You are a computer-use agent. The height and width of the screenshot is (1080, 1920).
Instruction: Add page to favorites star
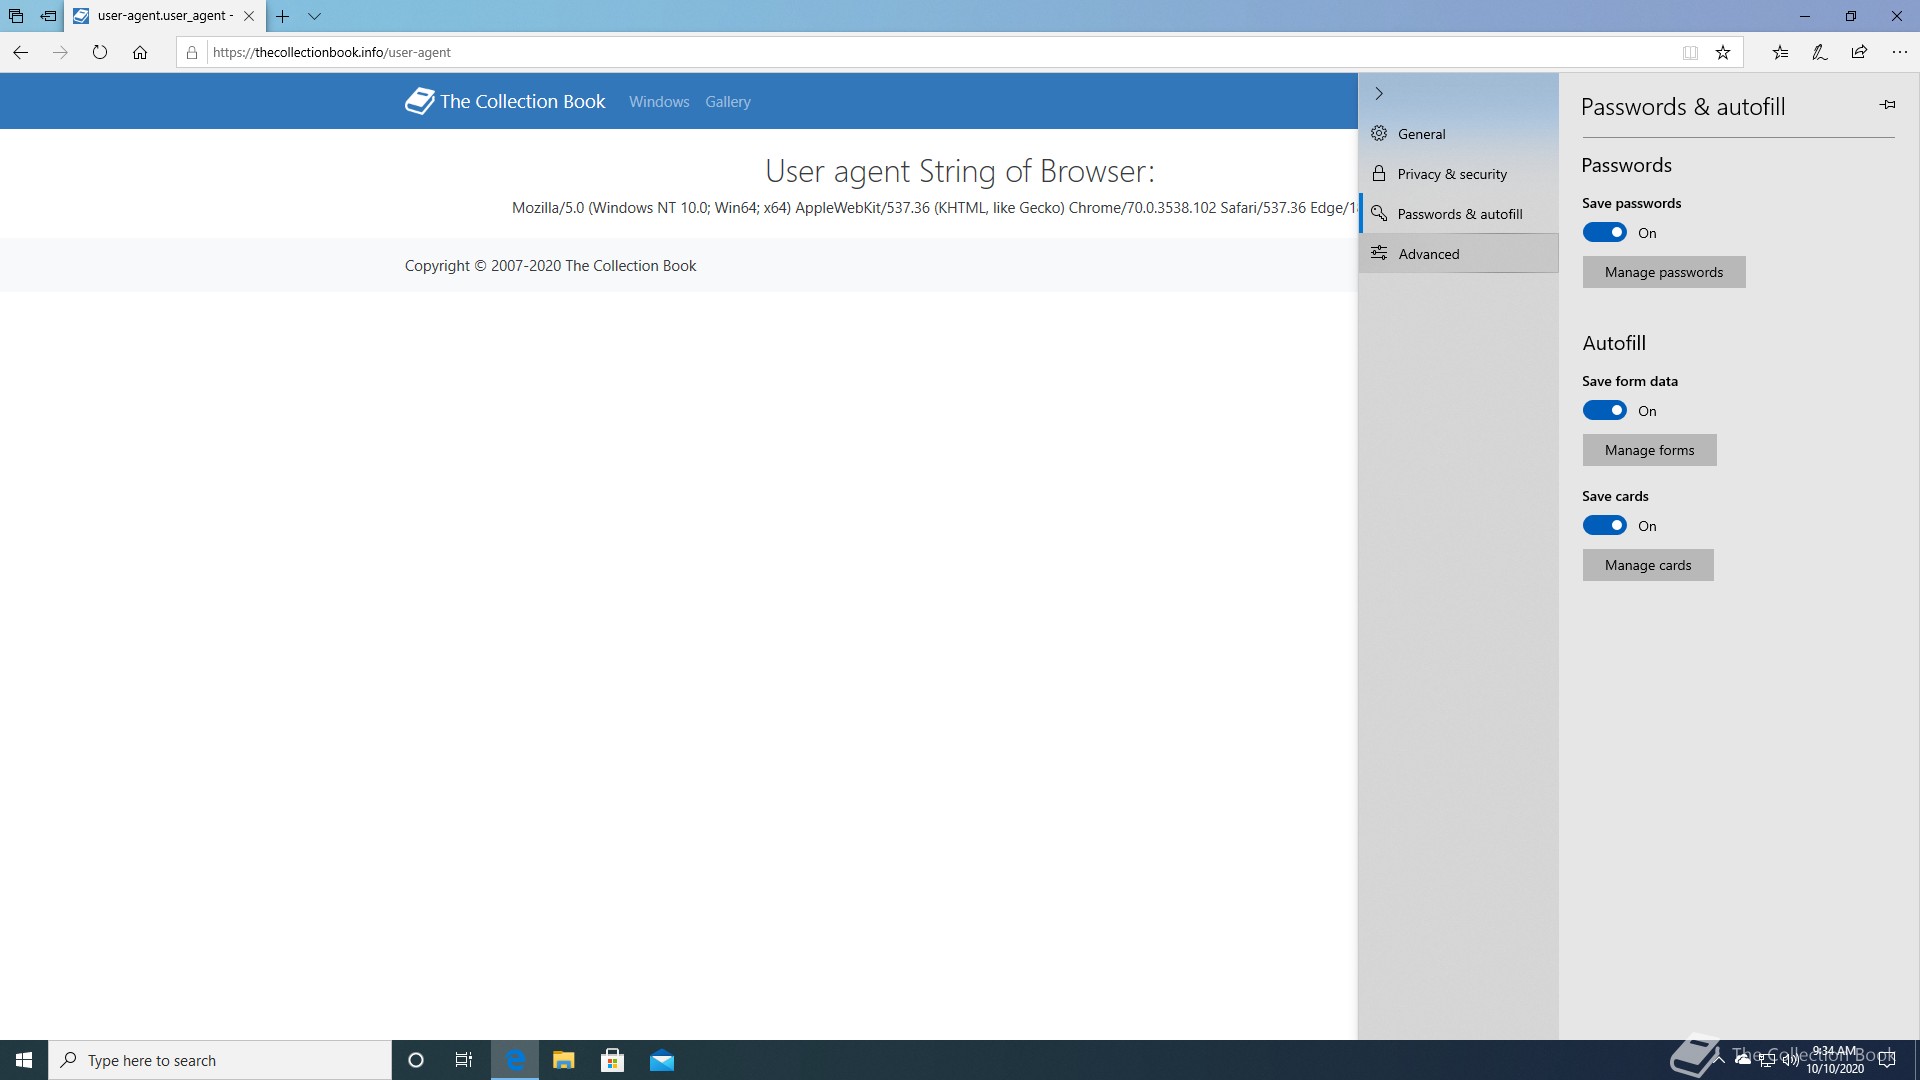(x=1723, y=52)
